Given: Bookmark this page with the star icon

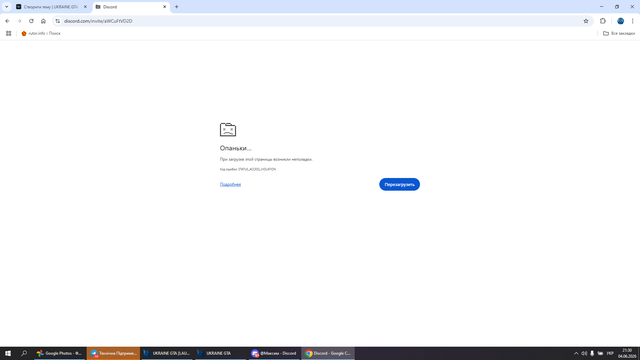Looking at the screenshot, I should (586, 21).
